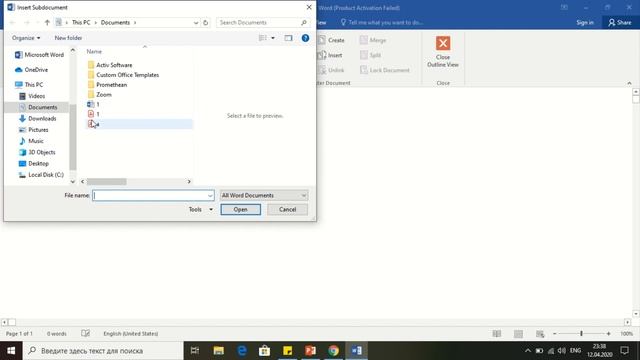Go up one folder level arrow
640x360 pixels.
click(x=47, y=22)
